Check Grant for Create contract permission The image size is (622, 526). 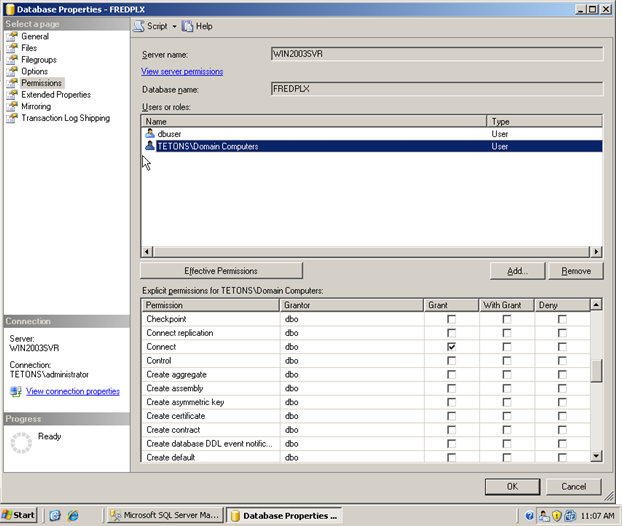pos(451,430)
